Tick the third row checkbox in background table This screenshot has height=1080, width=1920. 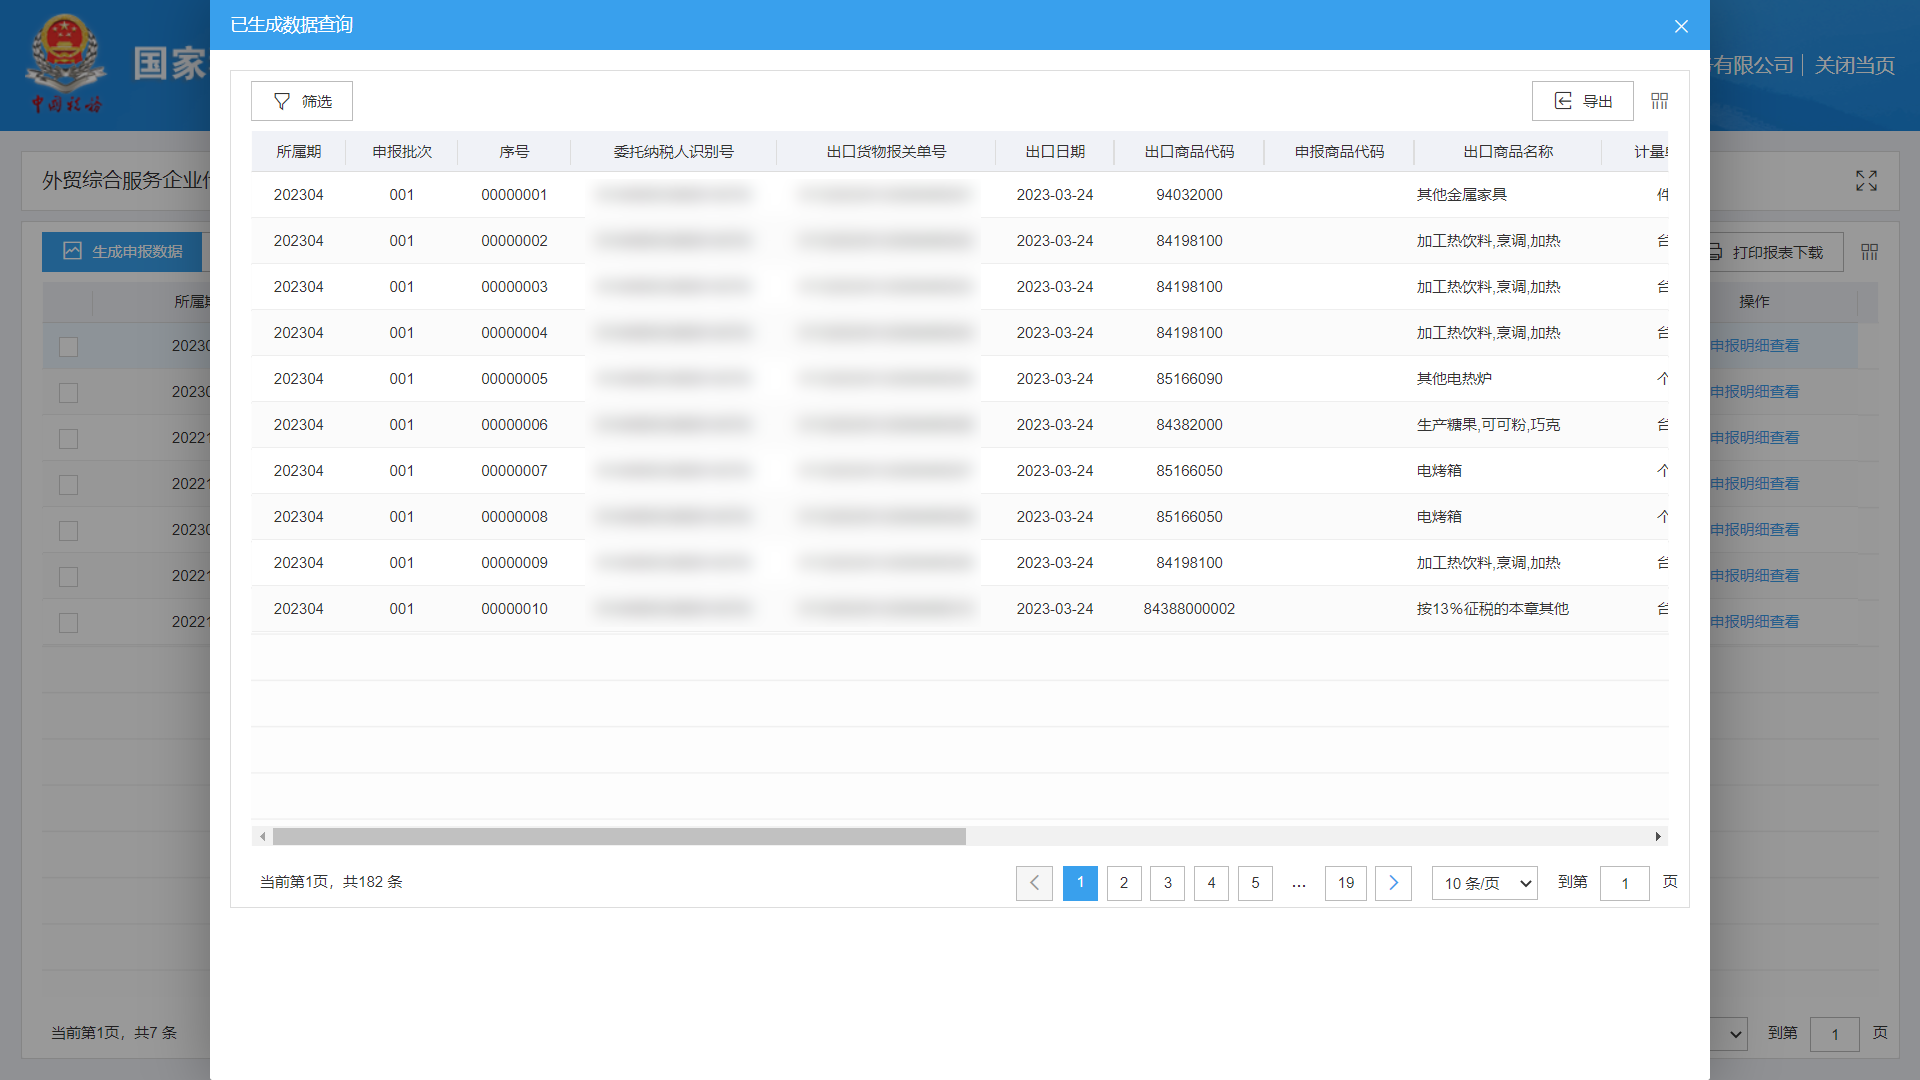coord(68,438)
